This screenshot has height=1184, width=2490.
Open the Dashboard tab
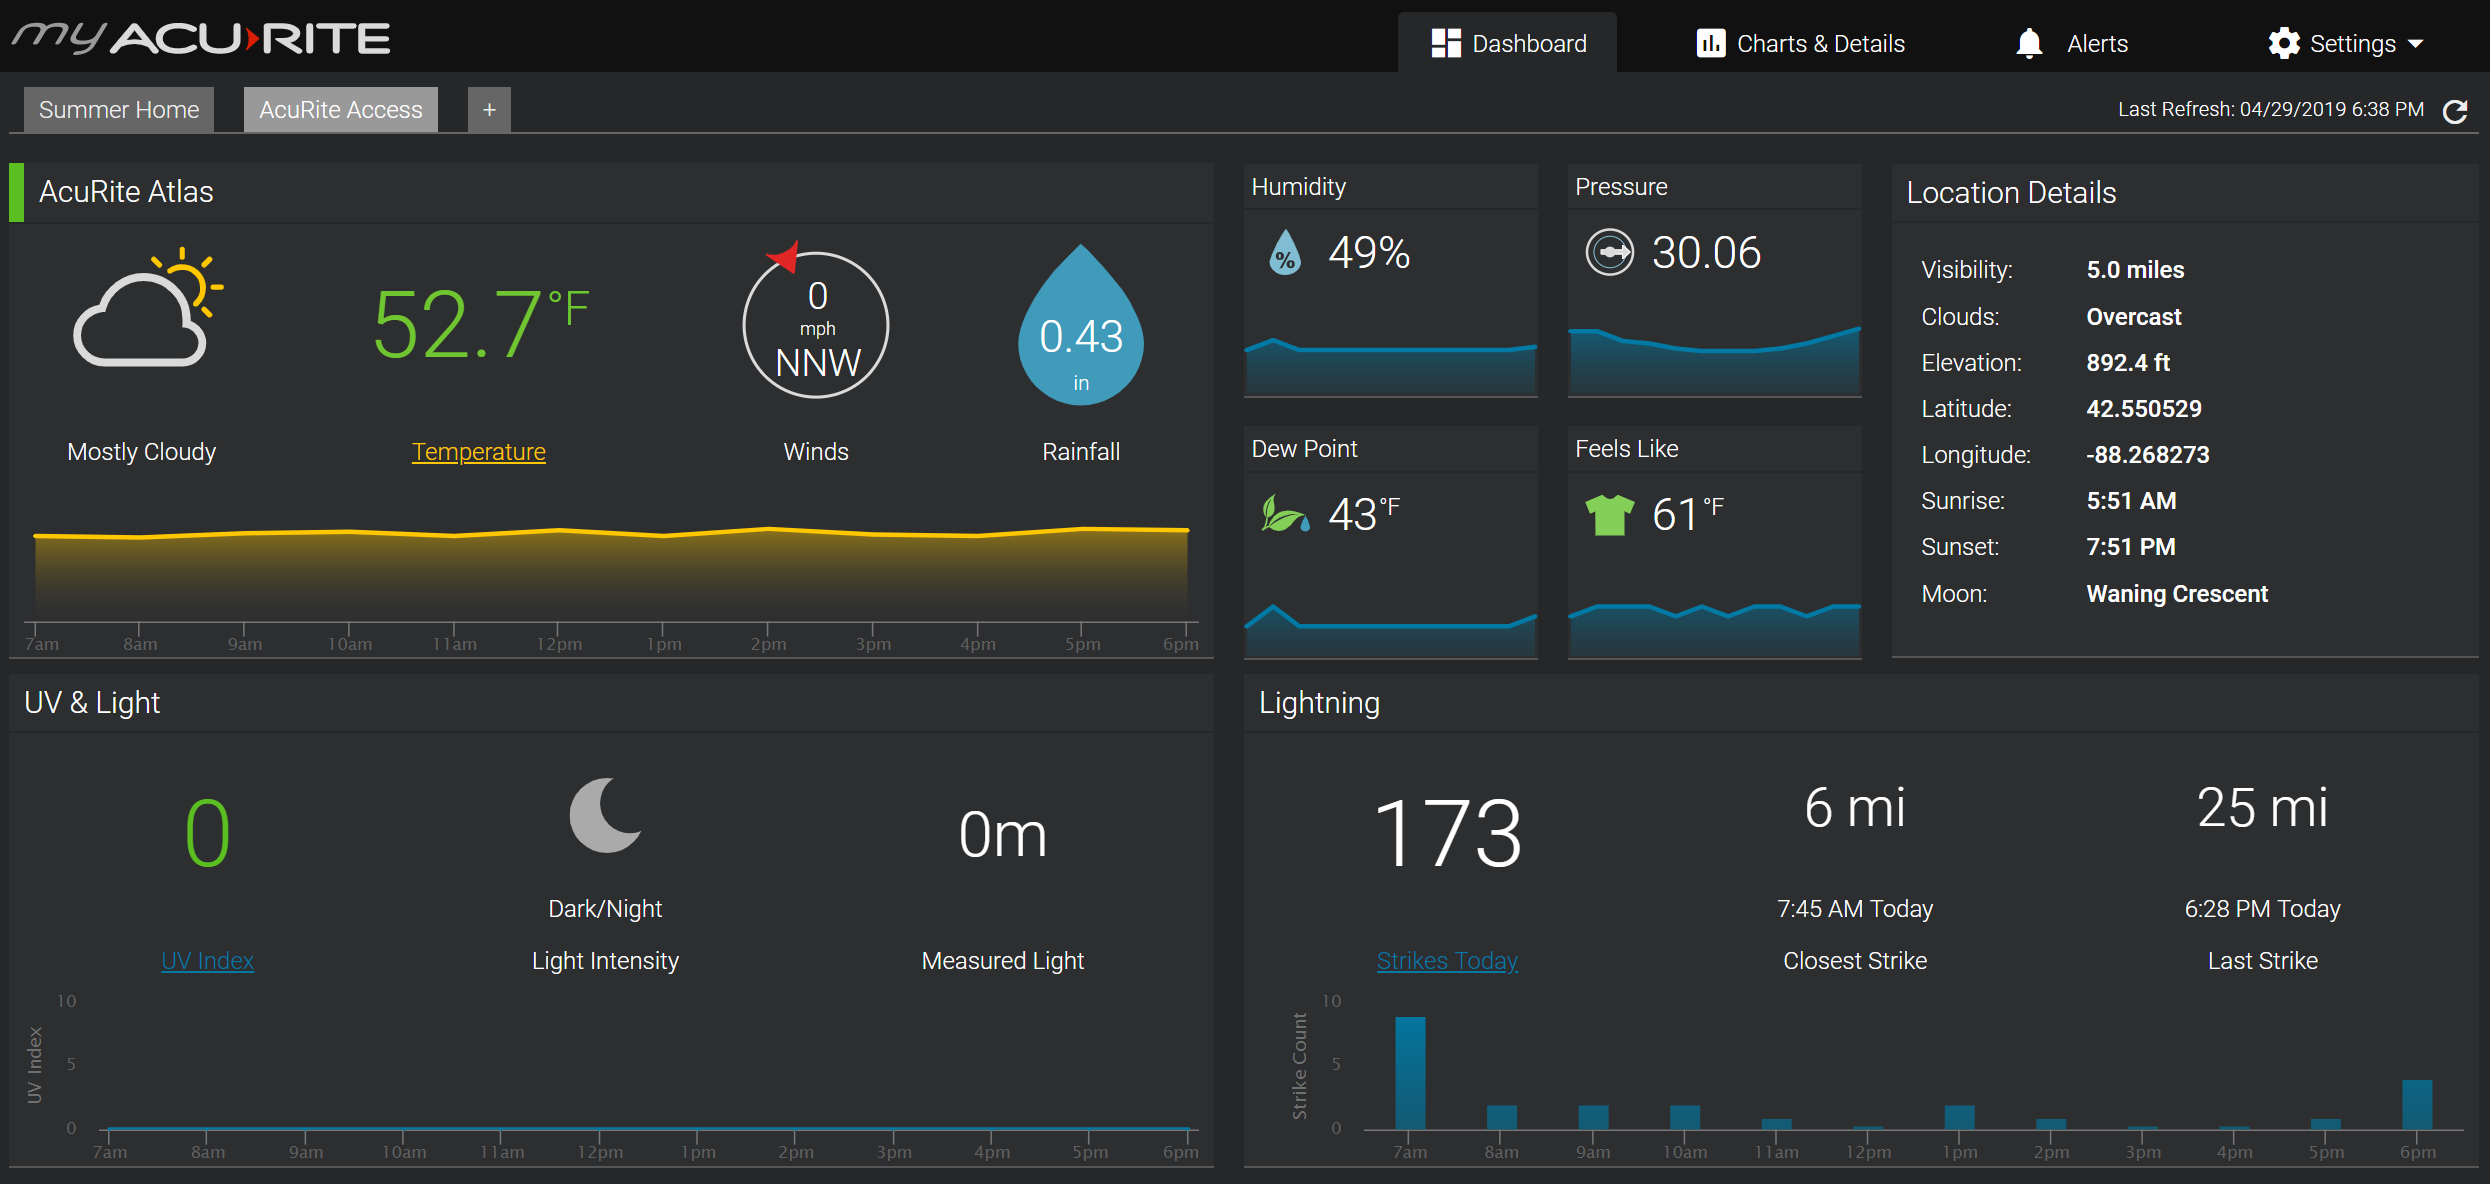tap(1508, 44)
